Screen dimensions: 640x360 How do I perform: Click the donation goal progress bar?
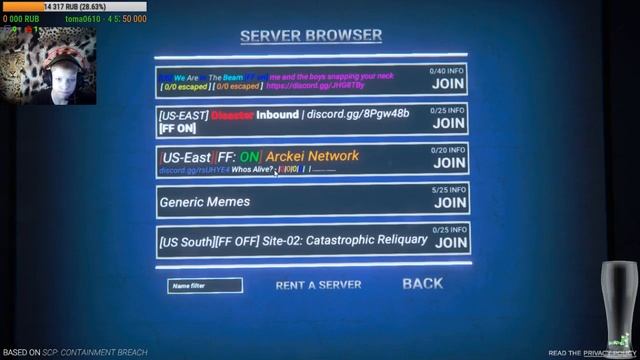[74, 7]
